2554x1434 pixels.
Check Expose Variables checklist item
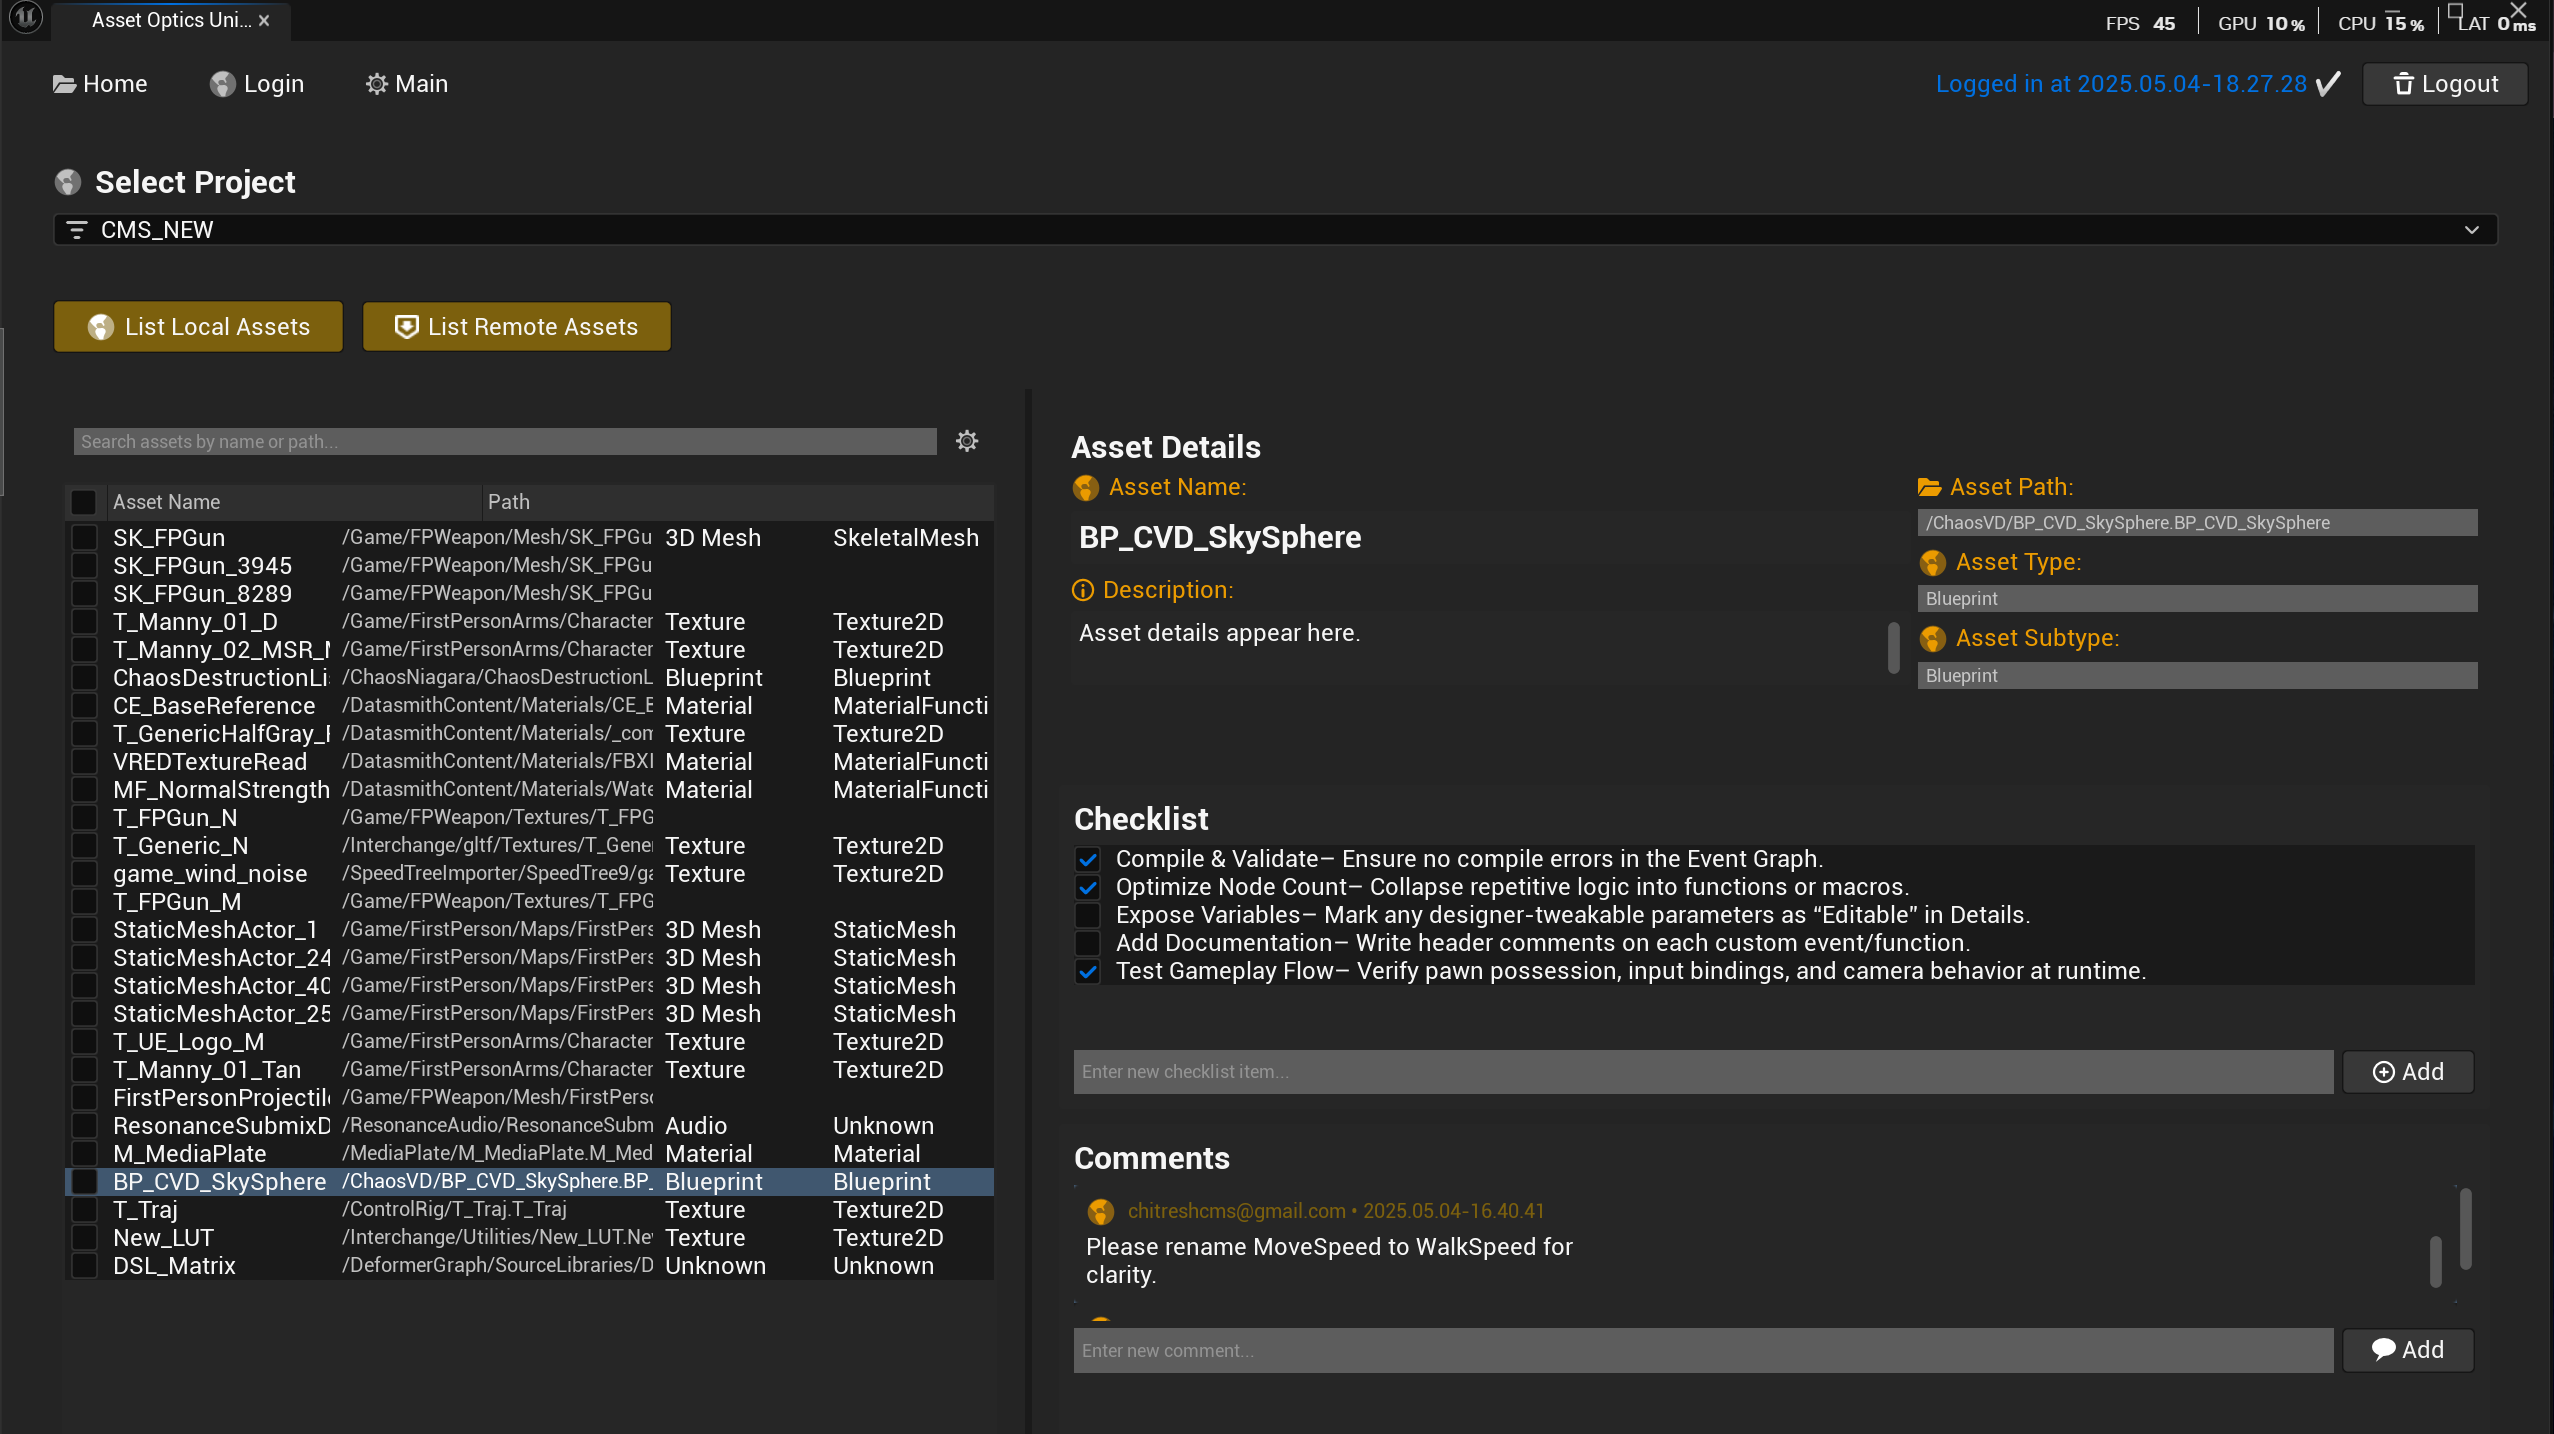tap(1088, 915)
